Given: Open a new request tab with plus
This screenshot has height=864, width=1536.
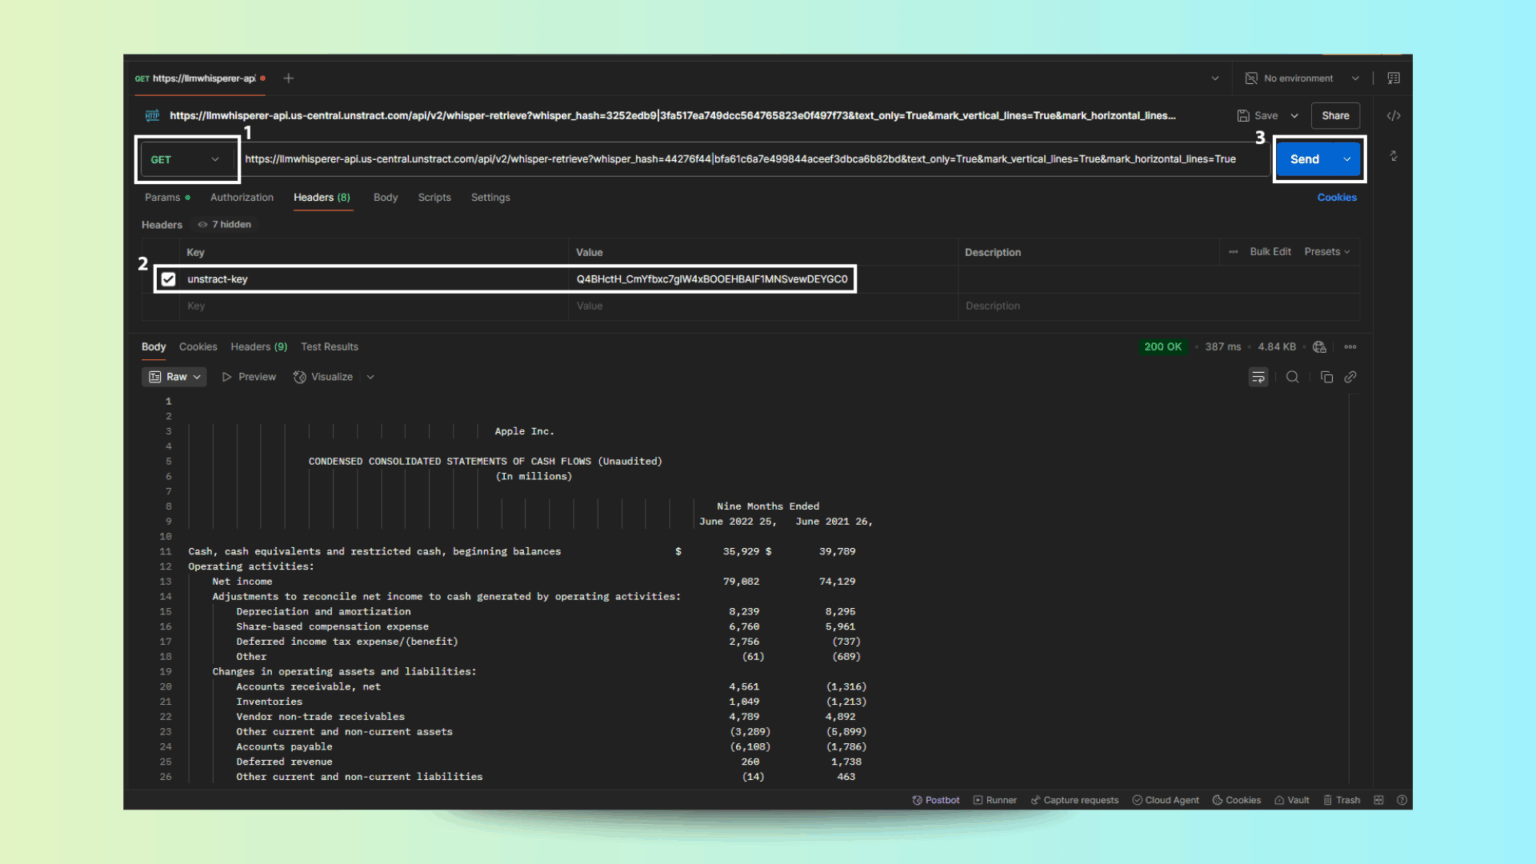Looking at the screenshot, I should click(x=288, y=78).
